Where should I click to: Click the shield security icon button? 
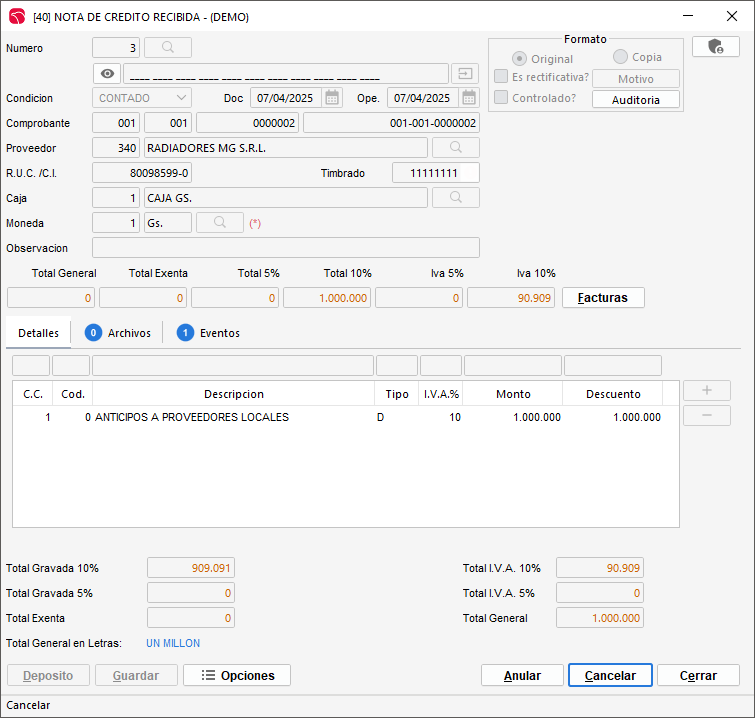pyautogui.click(x=715, y=47)
